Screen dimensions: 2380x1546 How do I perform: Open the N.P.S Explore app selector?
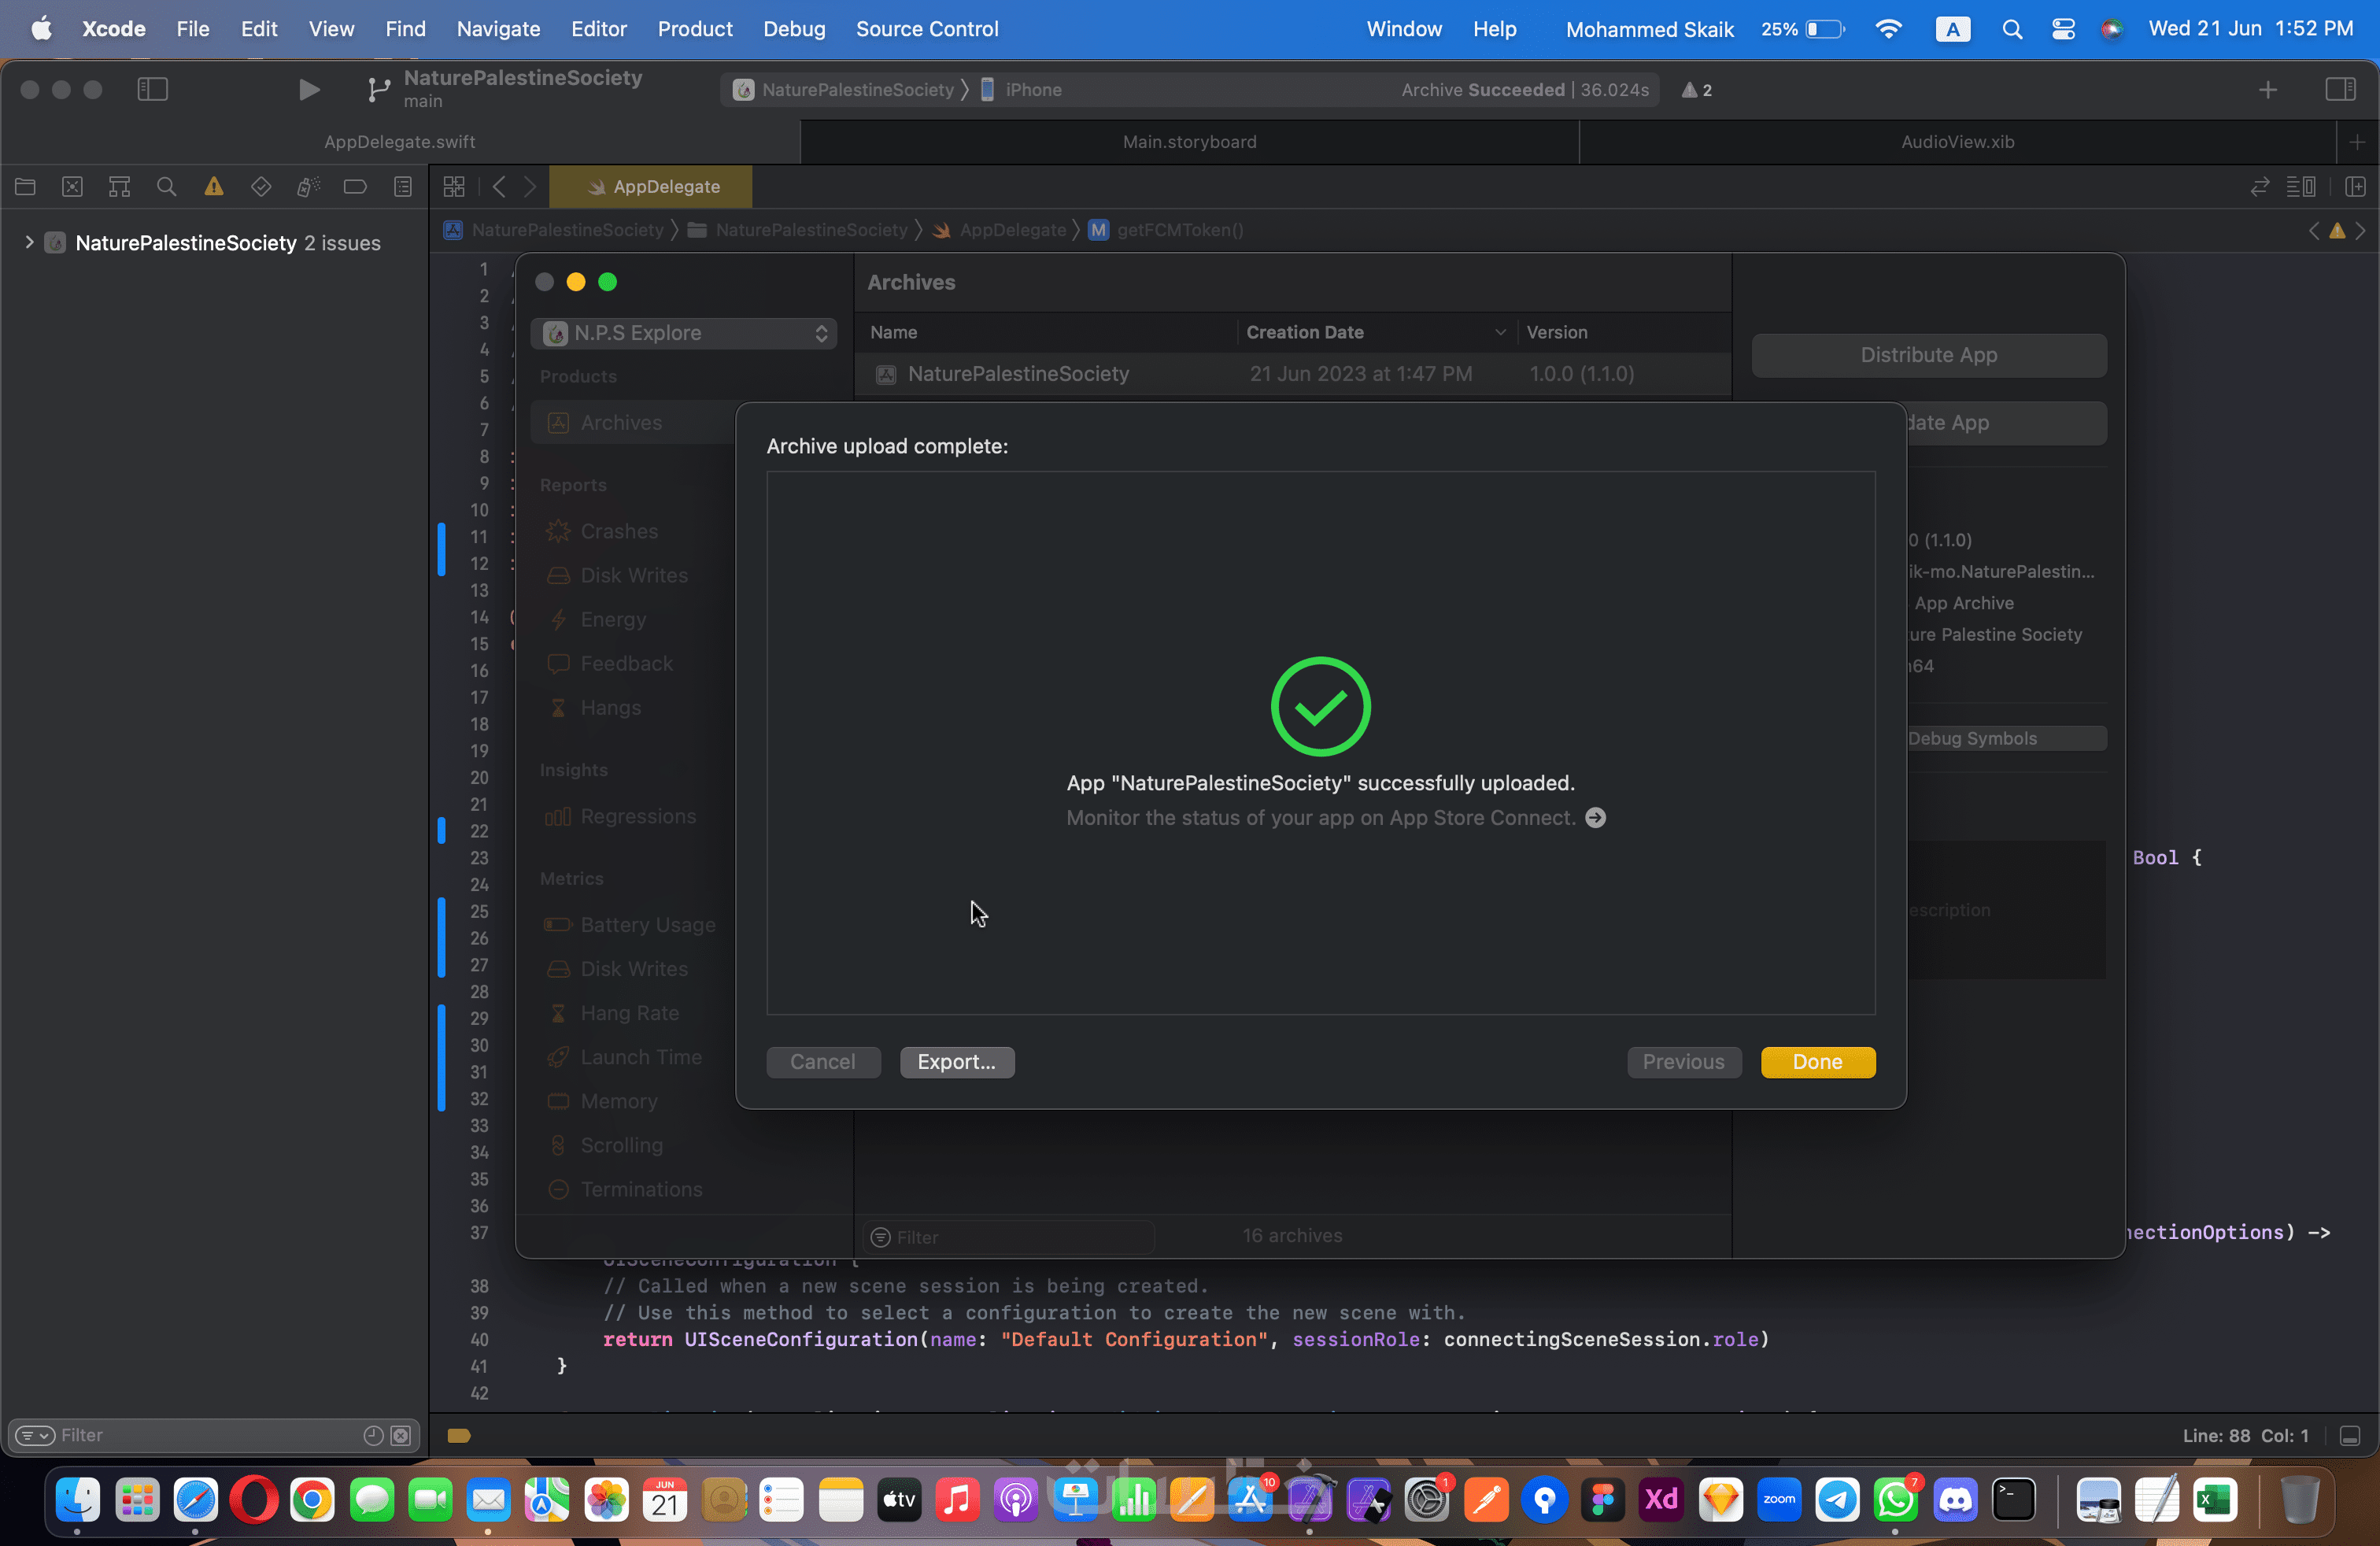coord(684,333)
